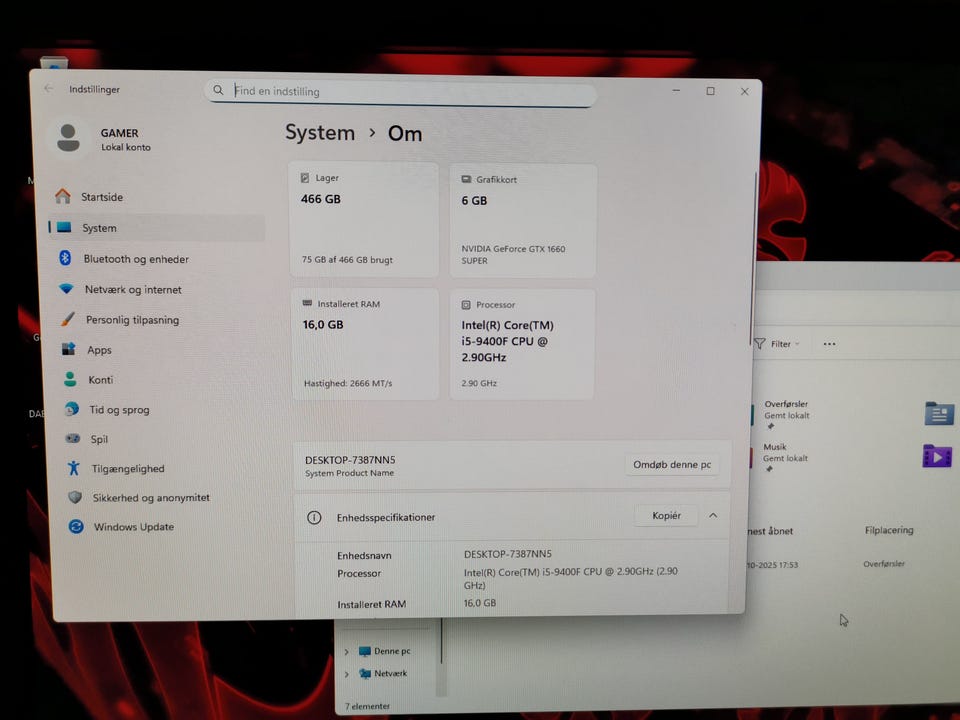The width and height of the screenshot is (960, 720).
Task: Click the GAMER profile avatar
Action: 68,138
